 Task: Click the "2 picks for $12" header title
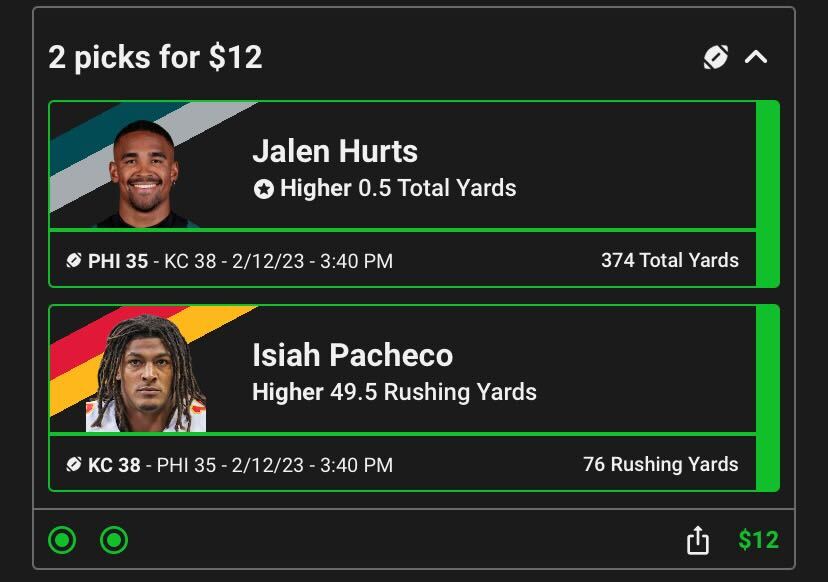point(155,57)
